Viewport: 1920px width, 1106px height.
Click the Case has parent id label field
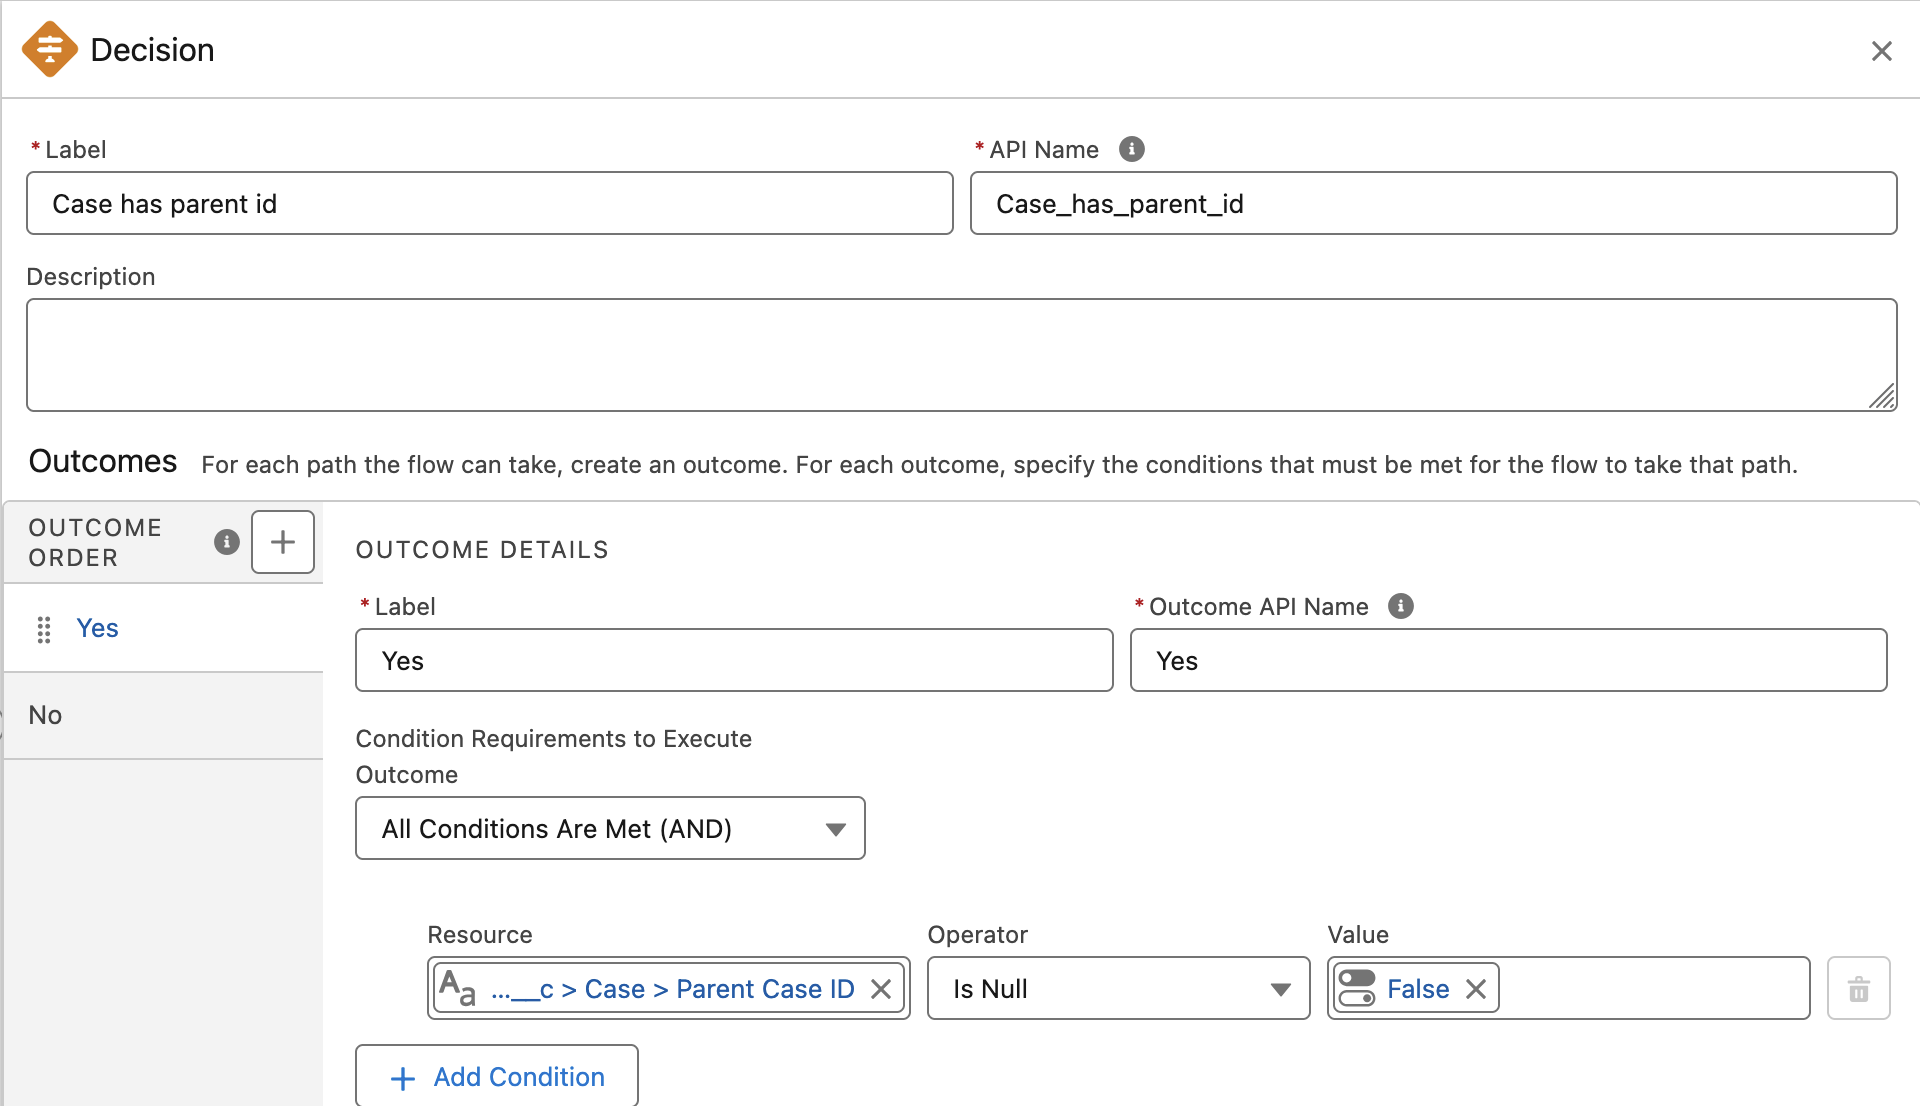tap(490, 204)
